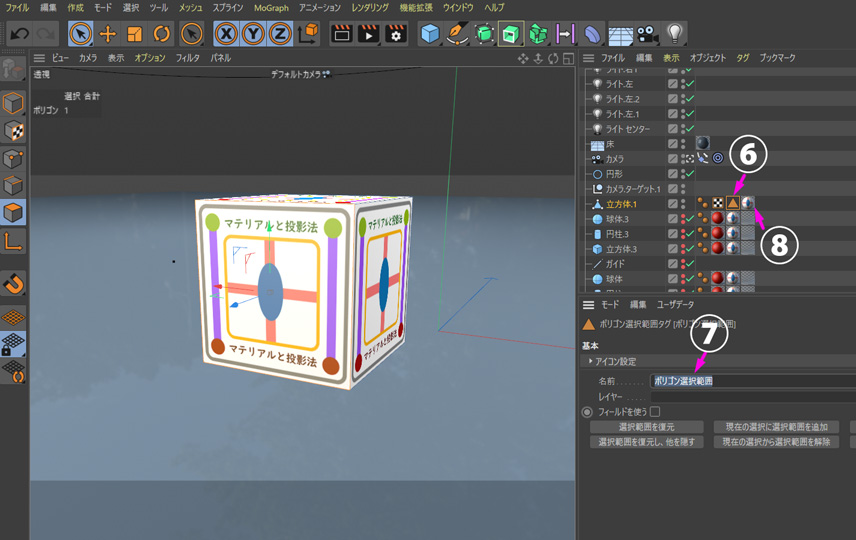Select the Move tool in the toolbar
This screenshot has width=856, height=540.
click(107, 34)
